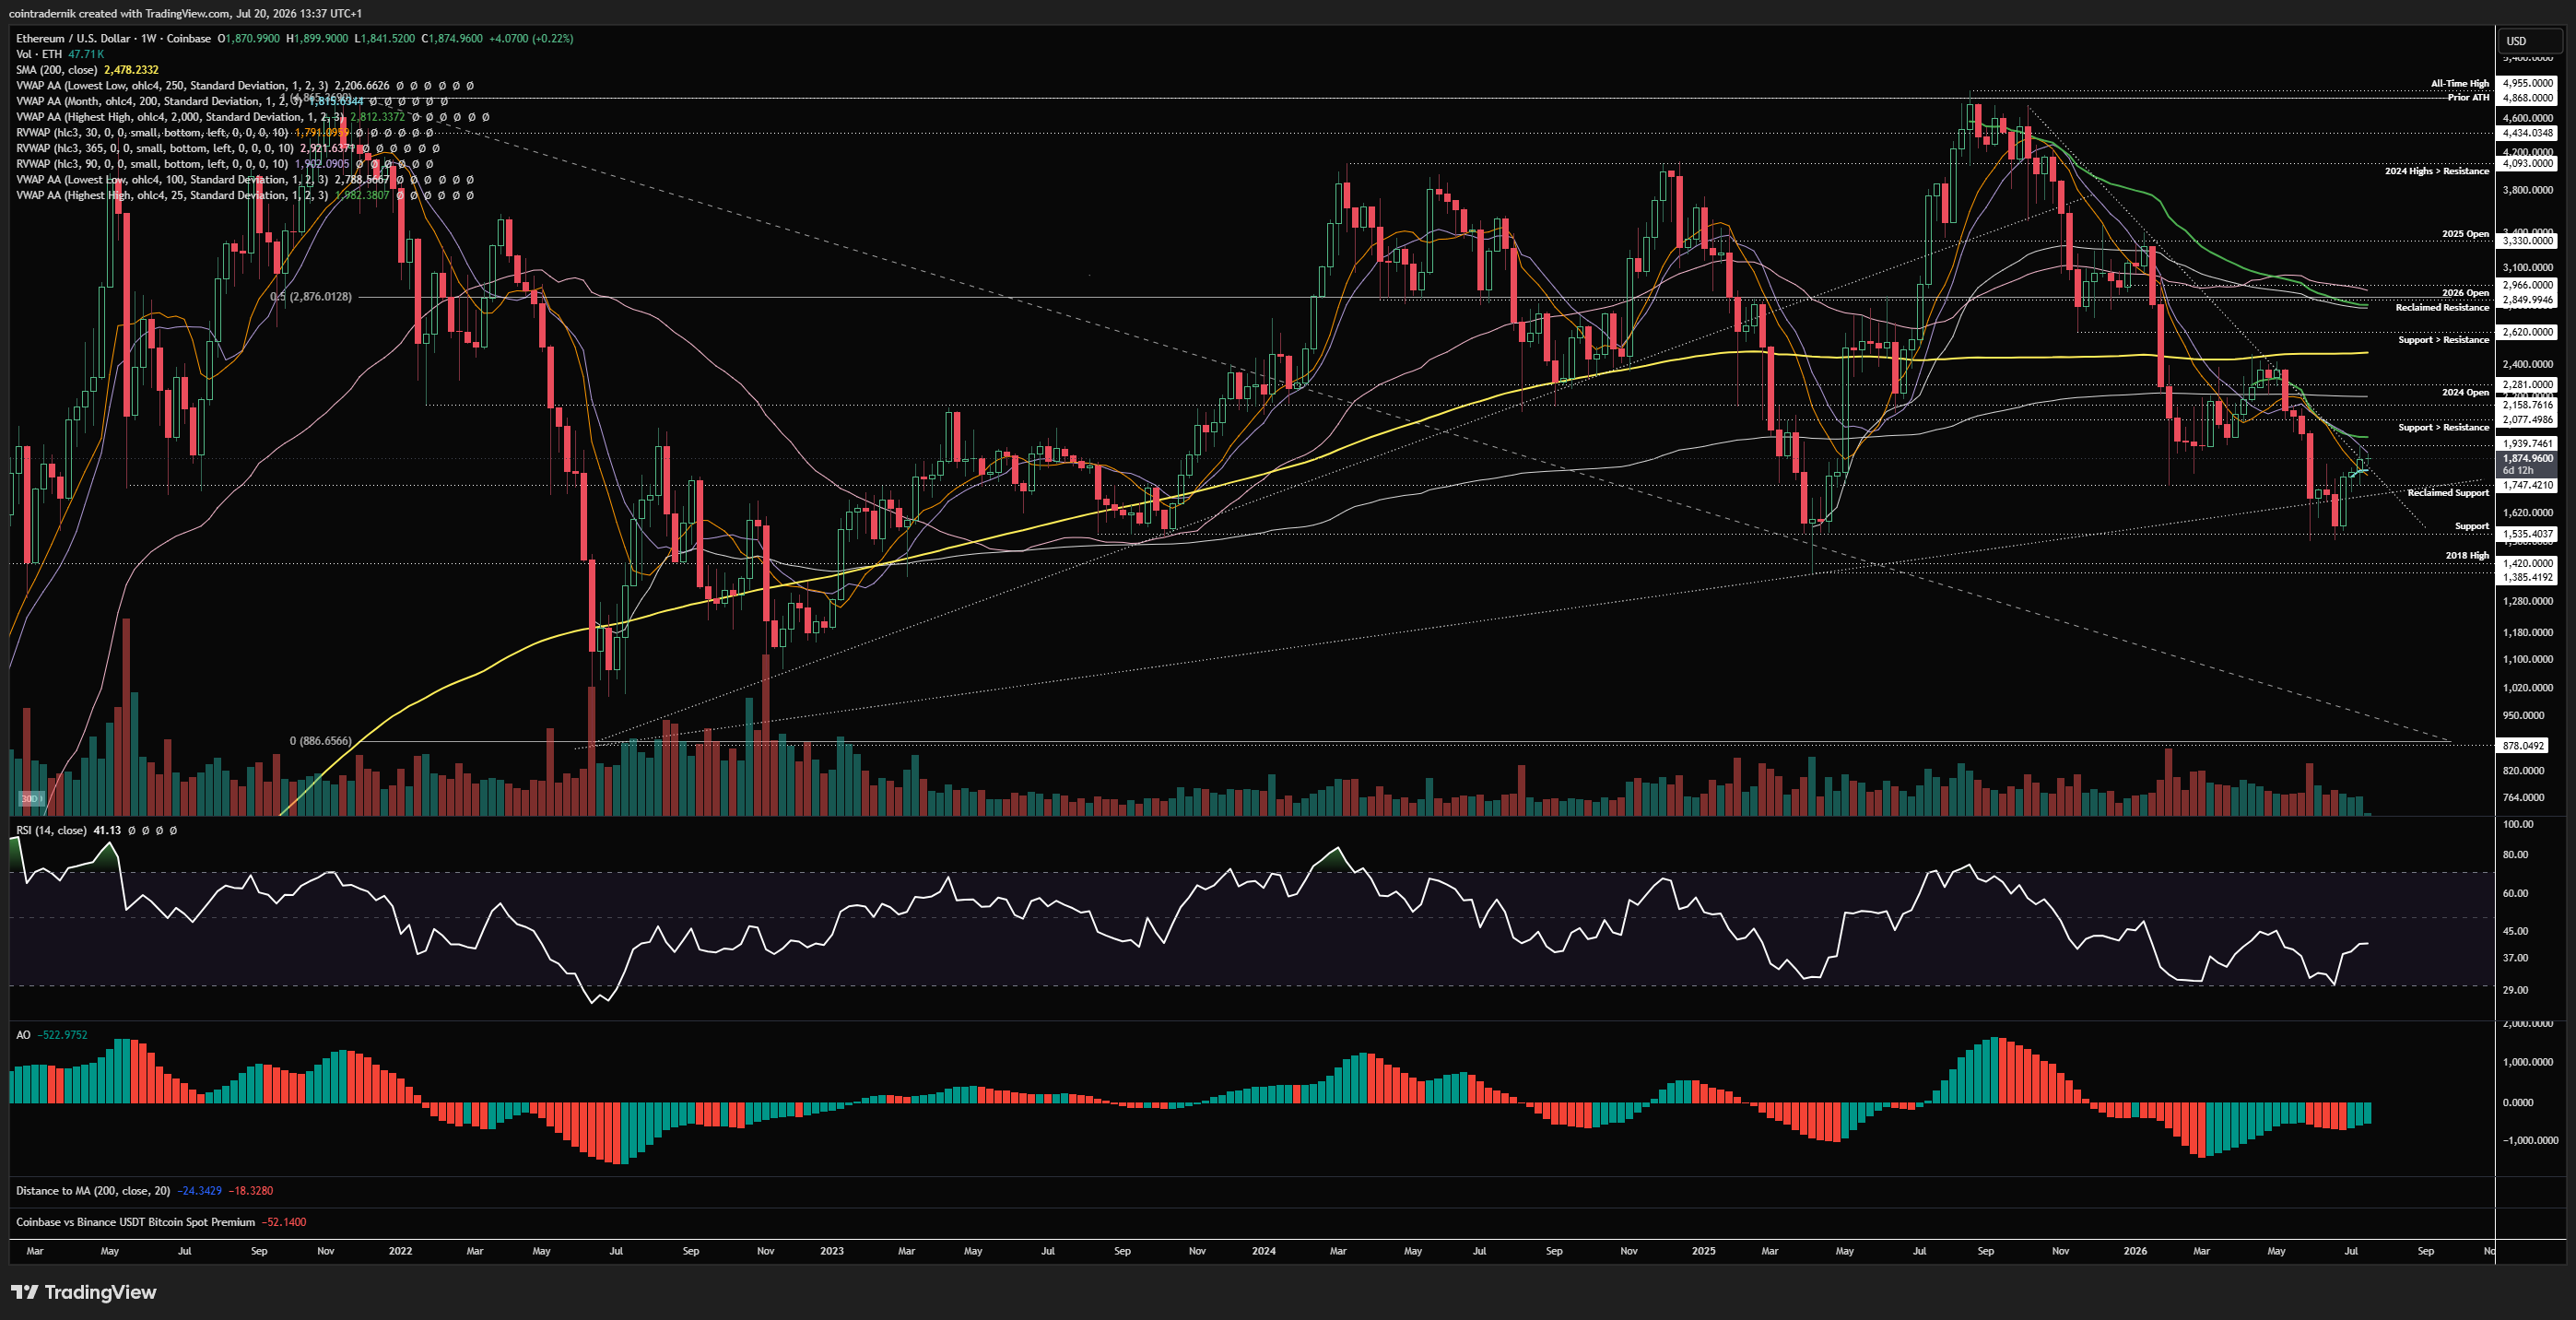Select the spot premium value -52.1400
Screen dimensions: 2576x1320
pyautogui.click(x=284, y=1222)
